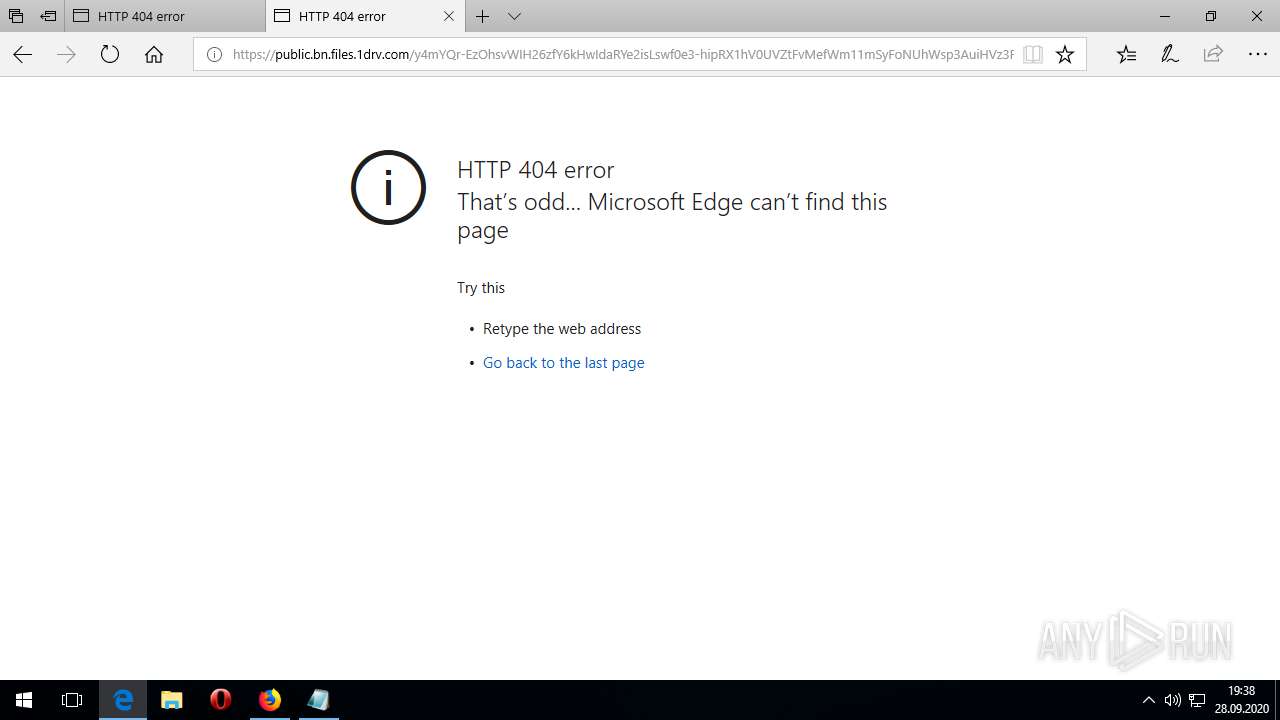Minimize the Edge window
This screenshot has width=1280, height=720.
pyautogui.click(x=1165, y=16)
